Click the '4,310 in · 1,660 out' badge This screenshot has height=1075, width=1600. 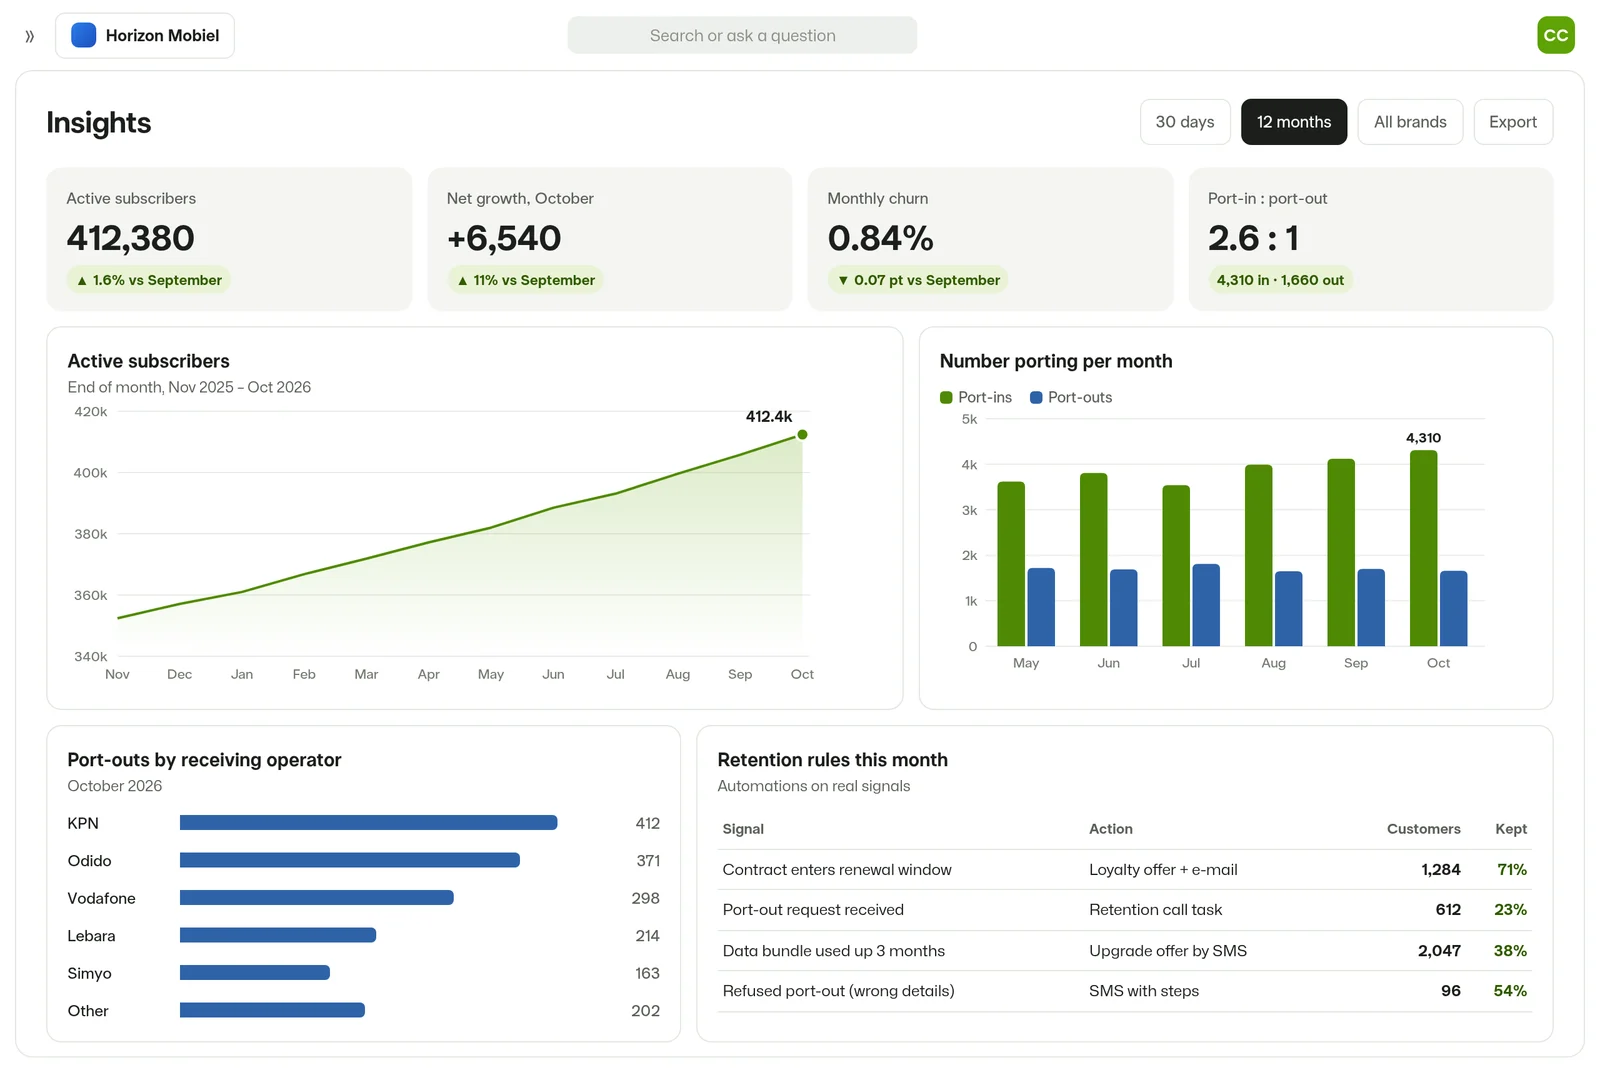pyautogui.click(x=1280, y=280)
